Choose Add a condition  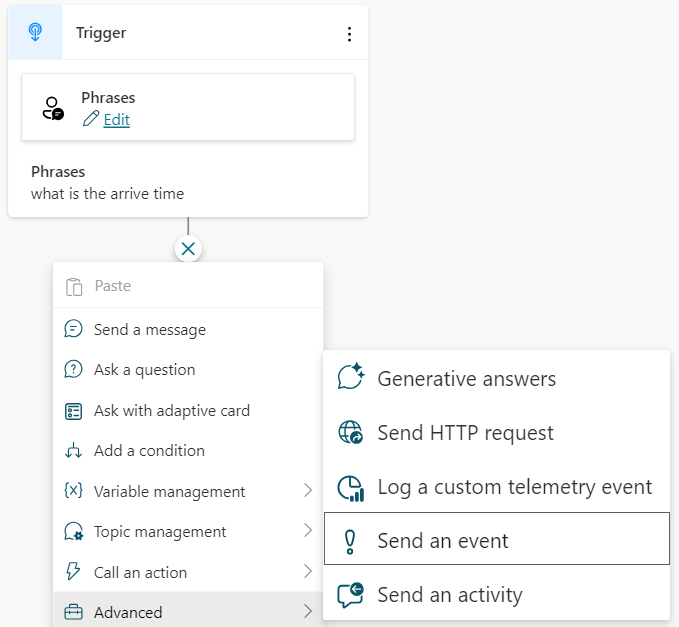[188, 451]
